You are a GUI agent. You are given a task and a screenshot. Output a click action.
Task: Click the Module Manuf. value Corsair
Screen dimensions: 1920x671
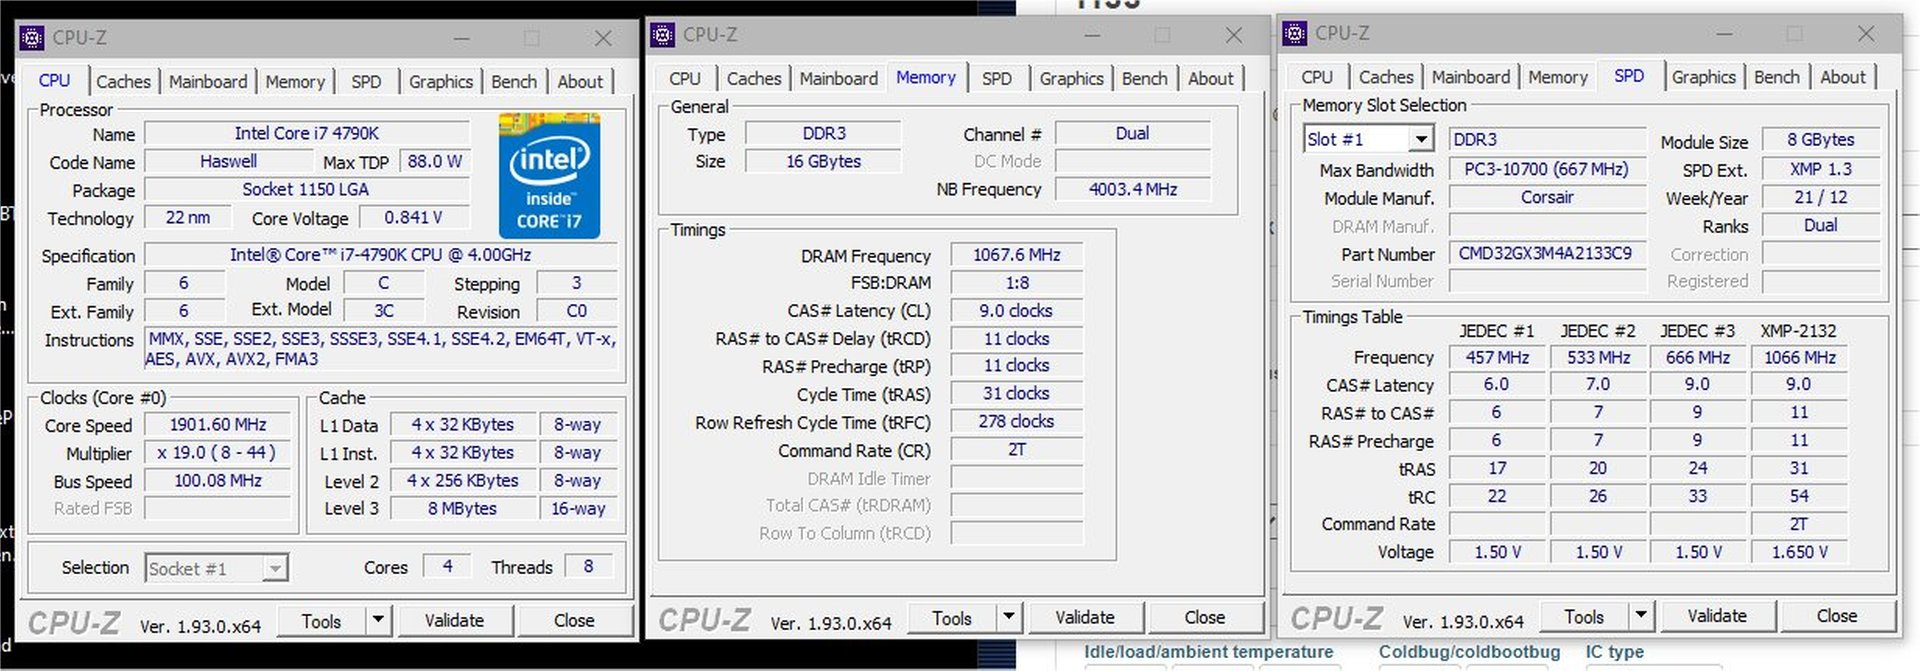[1547, 198]
